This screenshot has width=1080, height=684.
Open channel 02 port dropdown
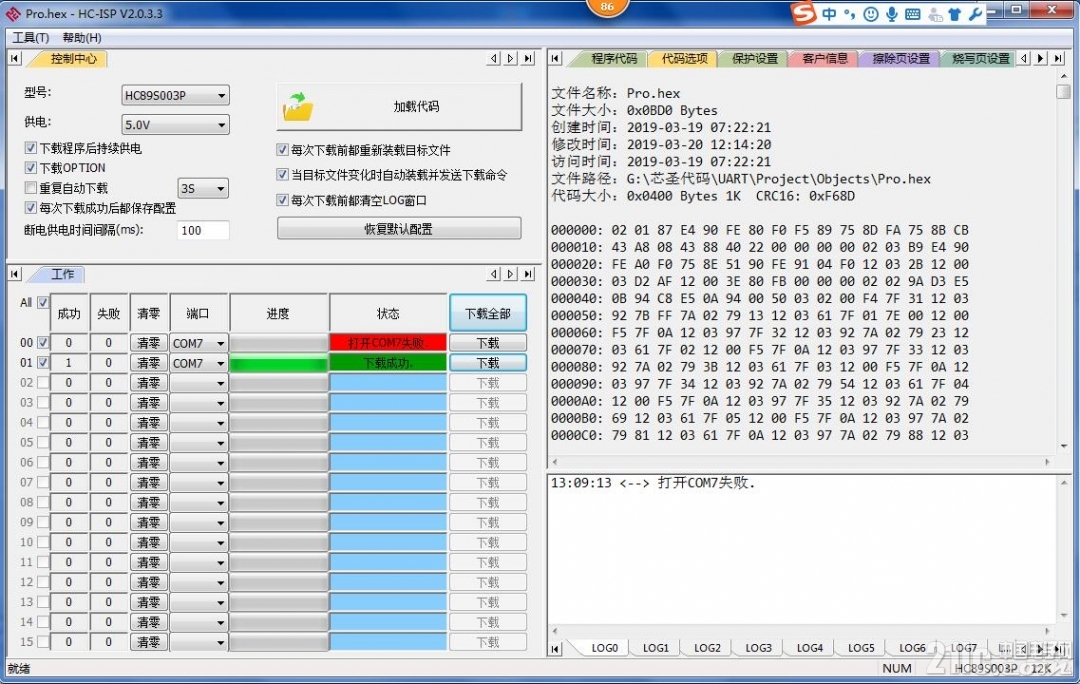coord(198,383)
